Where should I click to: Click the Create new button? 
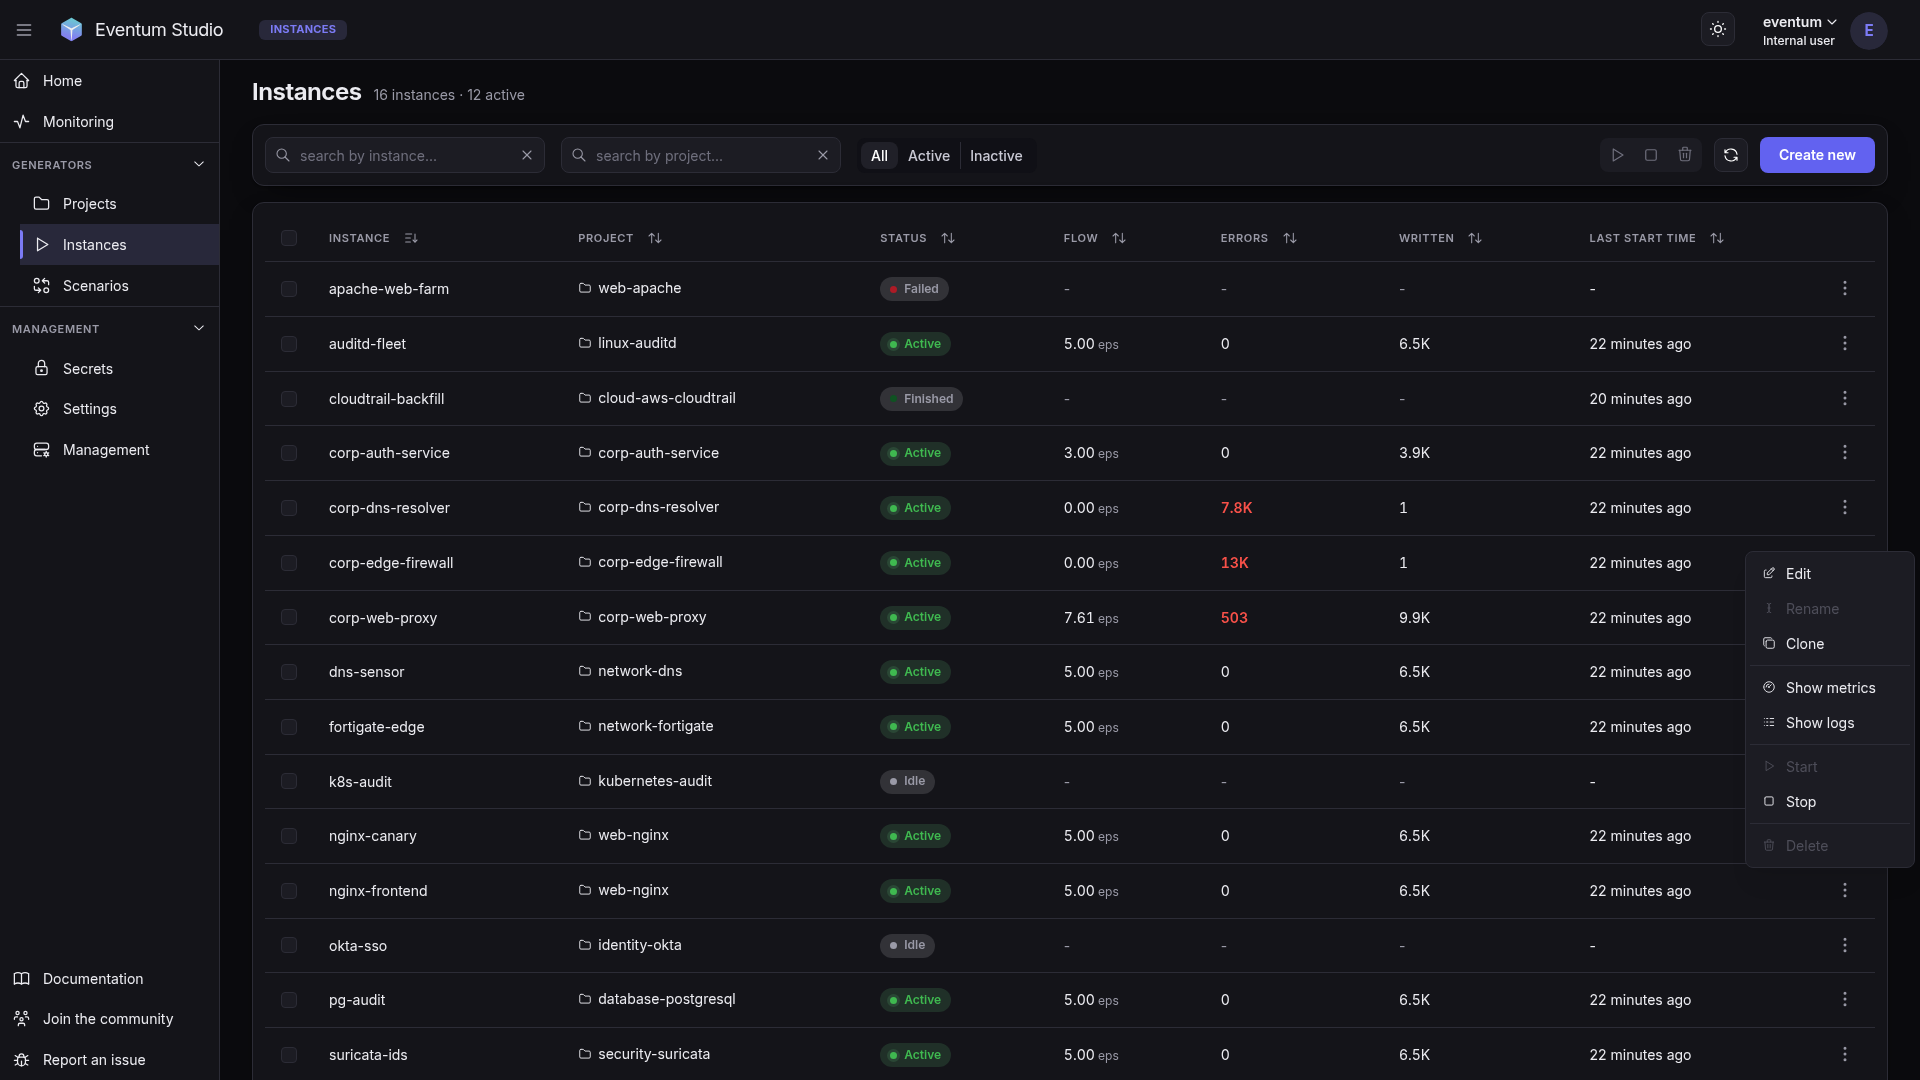(x=1817, y=155)
